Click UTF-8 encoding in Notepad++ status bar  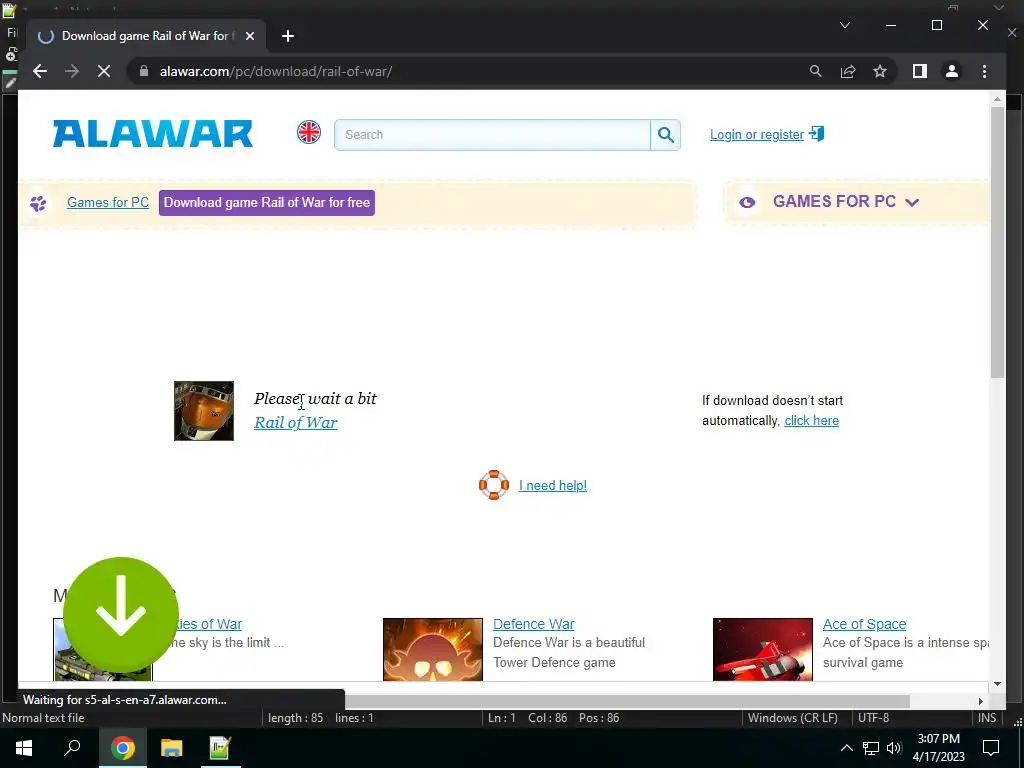pyautogui.click(x=873, y=718)
